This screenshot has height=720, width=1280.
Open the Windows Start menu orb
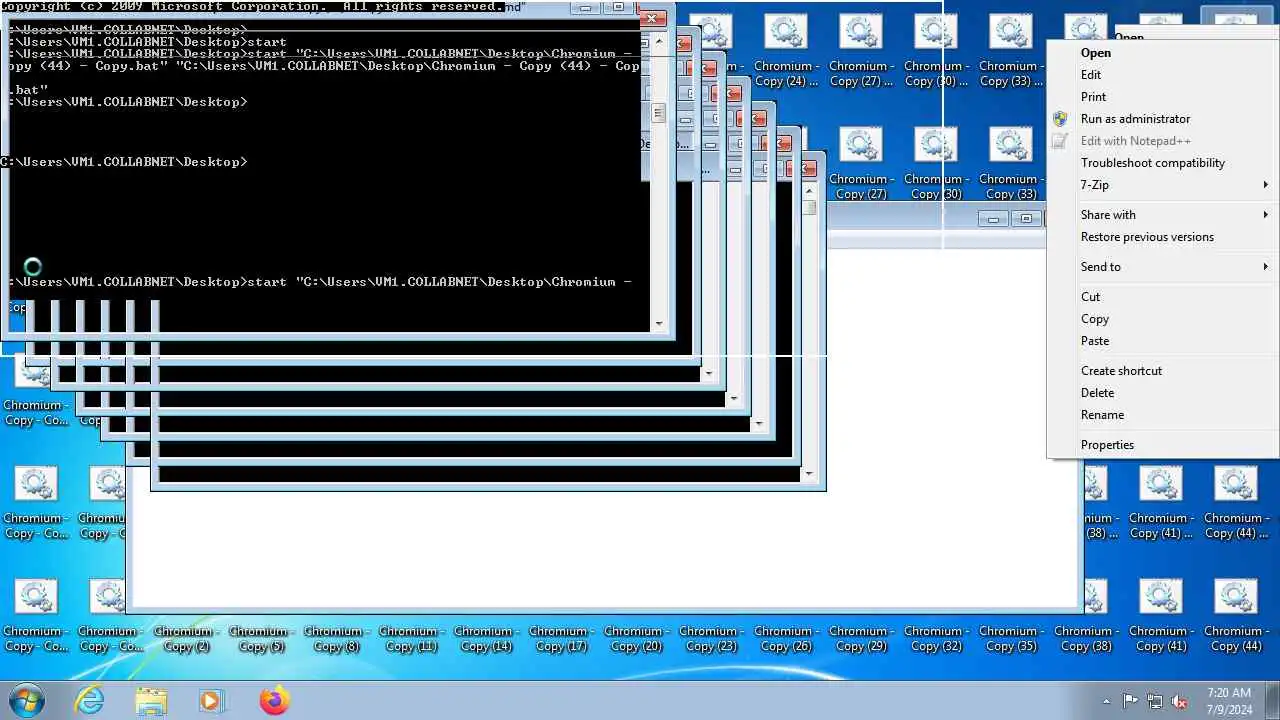27,700
